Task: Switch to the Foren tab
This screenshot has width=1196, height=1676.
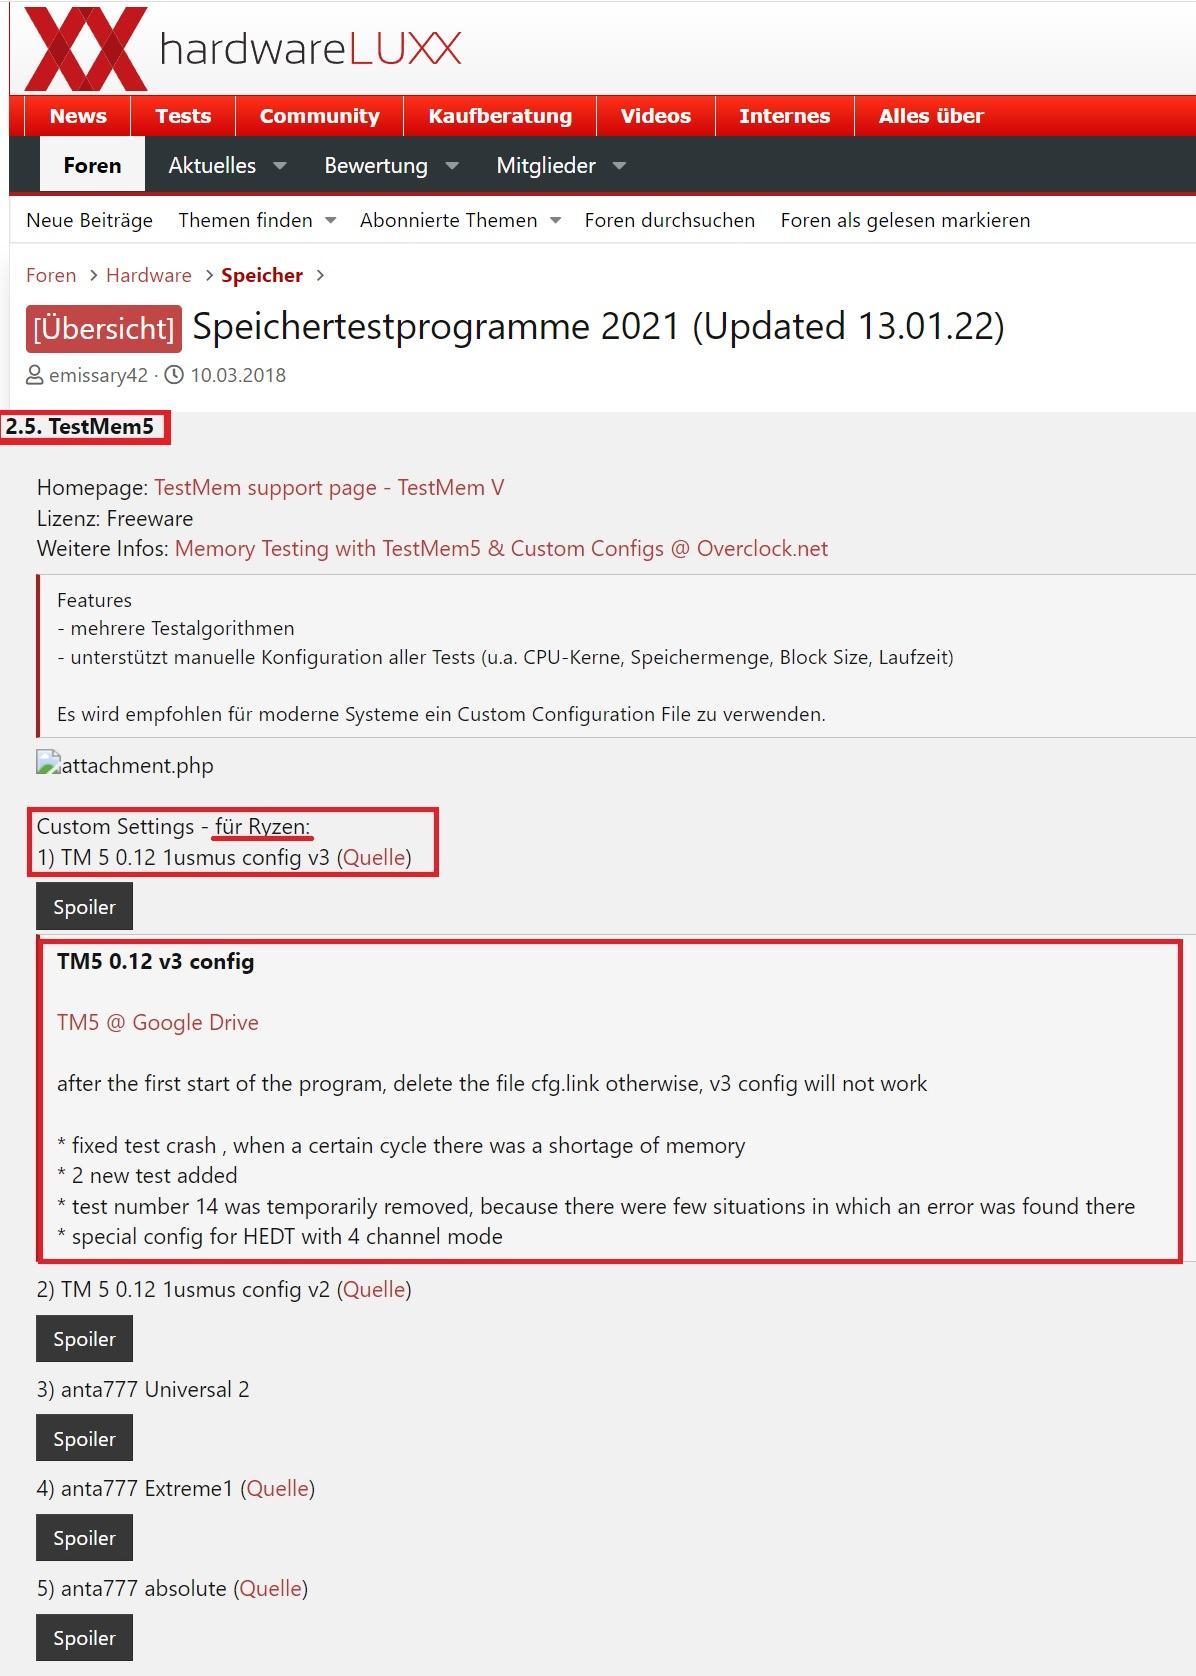Action: [x=92, y=165]
